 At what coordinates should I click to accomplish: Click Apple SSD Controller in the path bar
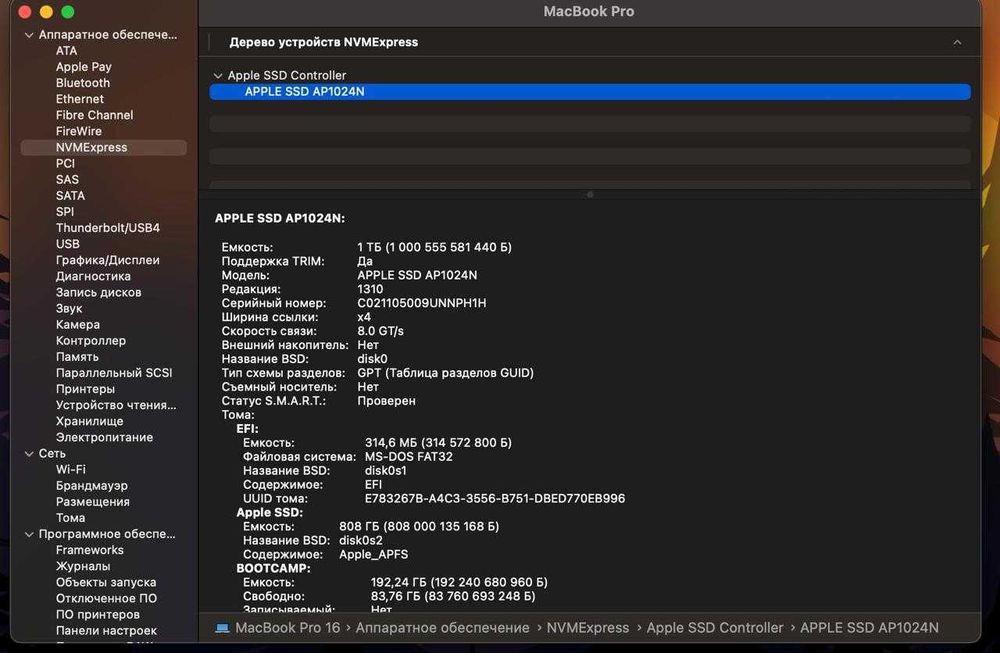point(715,628)
